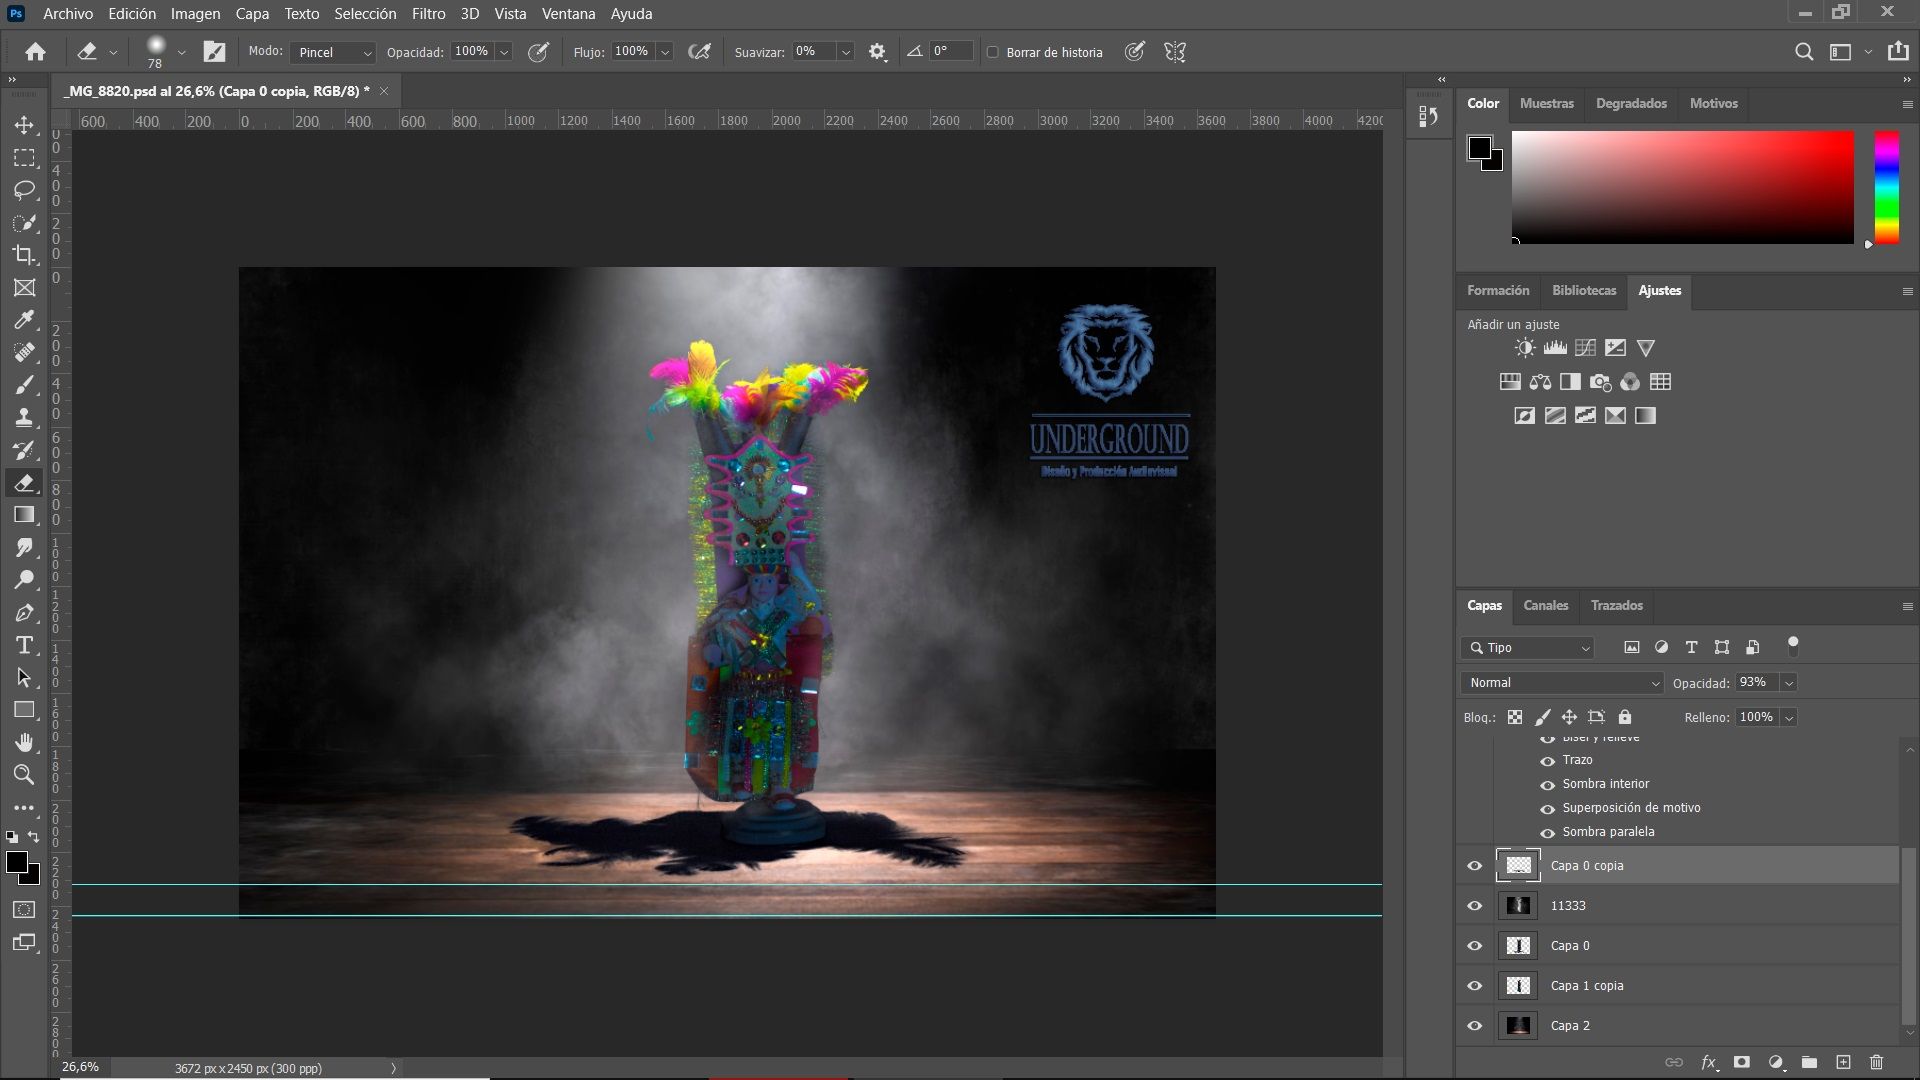Screen dimensions: 1920x1080
Task: Switch to the Canales tab
Action: 1545,606
